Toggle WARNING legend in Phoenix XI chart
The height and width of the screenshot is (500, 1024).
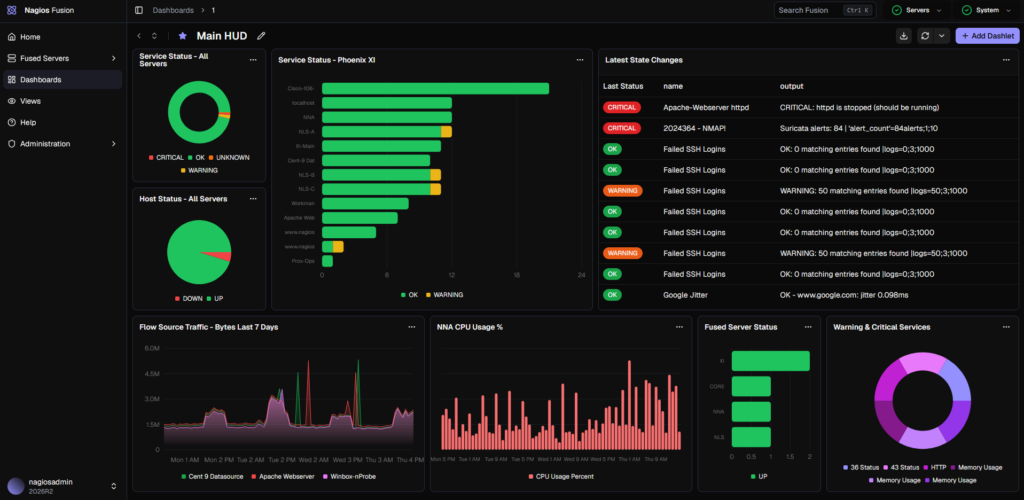click(444, 294)
